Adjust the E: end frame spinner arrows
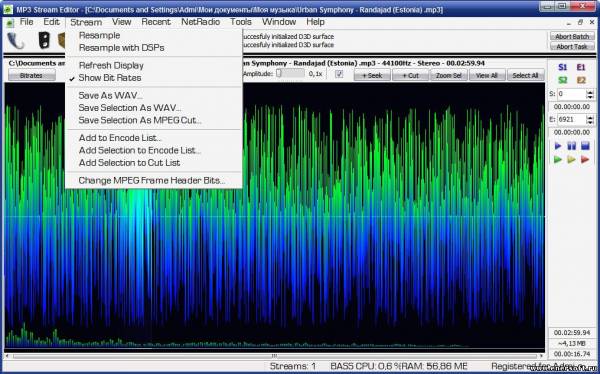Image resolution: width=600 pixels, height=374 pixels. point(590,119)
